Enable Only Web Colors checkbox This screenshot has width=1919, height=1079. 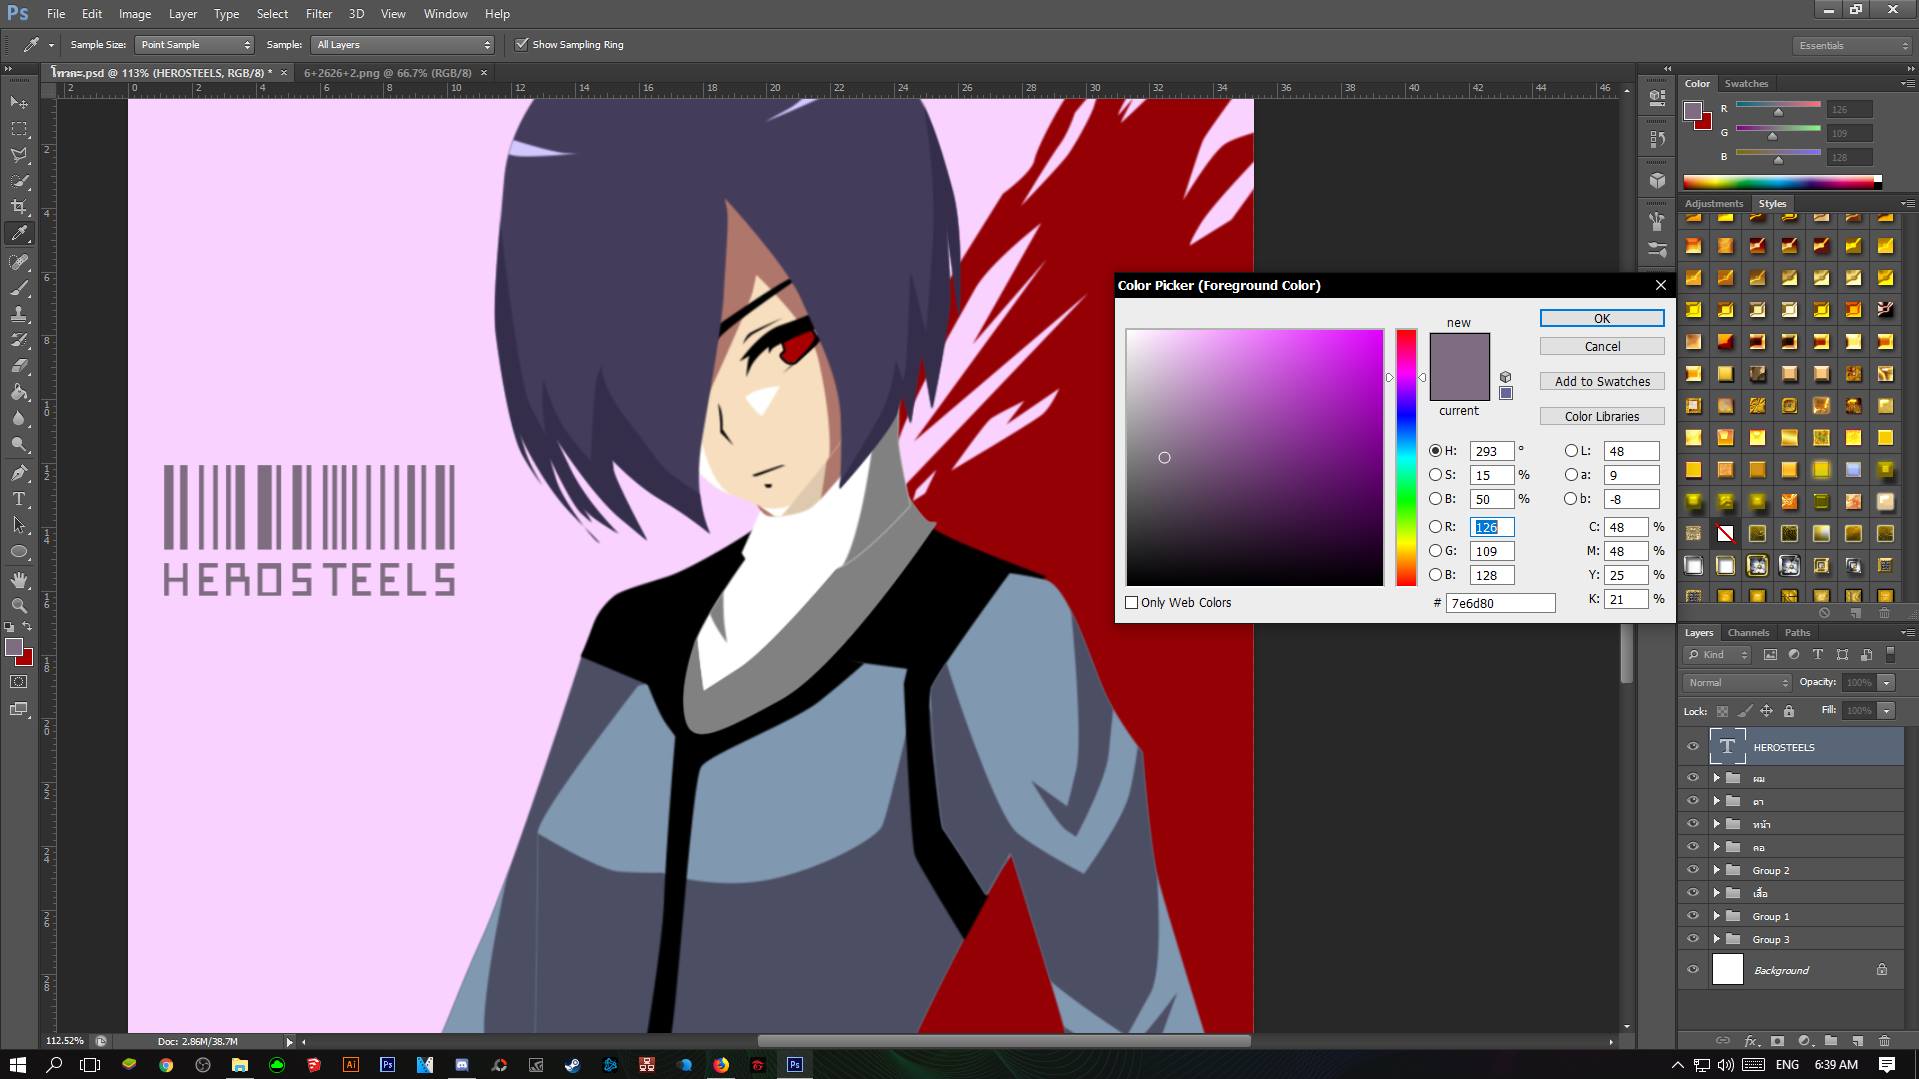[x=1132, y=602]
